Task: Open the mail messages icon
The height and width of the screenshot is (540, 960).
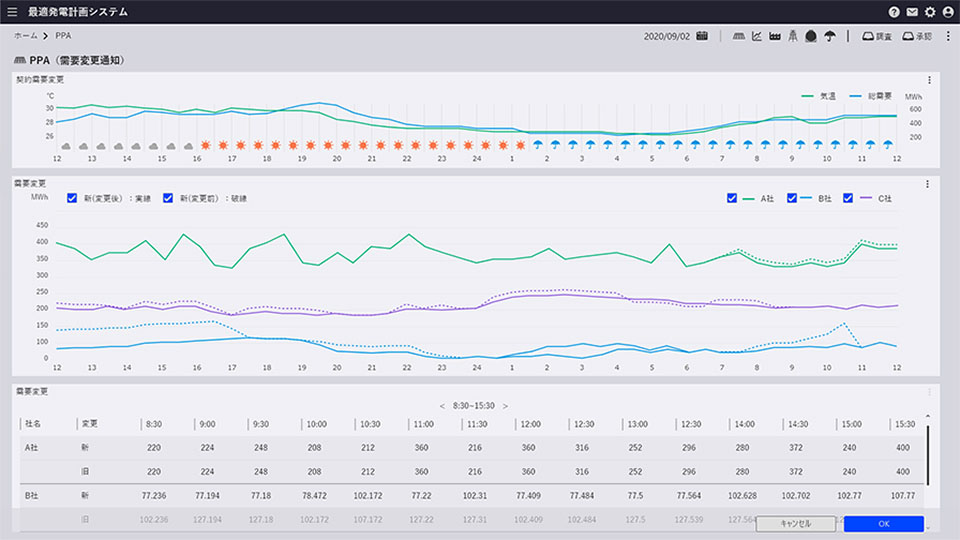Action: point(912,12)
